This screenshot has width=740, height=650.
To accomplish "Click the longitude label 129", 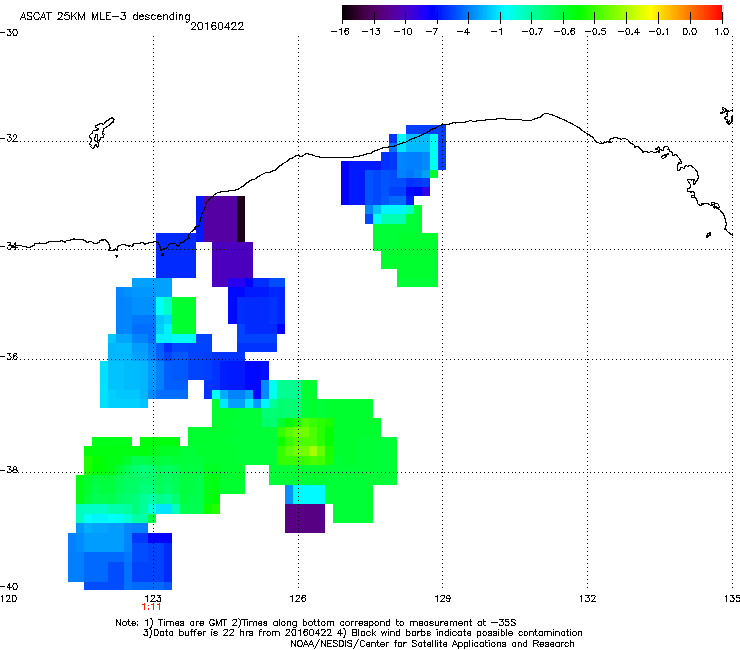I will (443, 598).
